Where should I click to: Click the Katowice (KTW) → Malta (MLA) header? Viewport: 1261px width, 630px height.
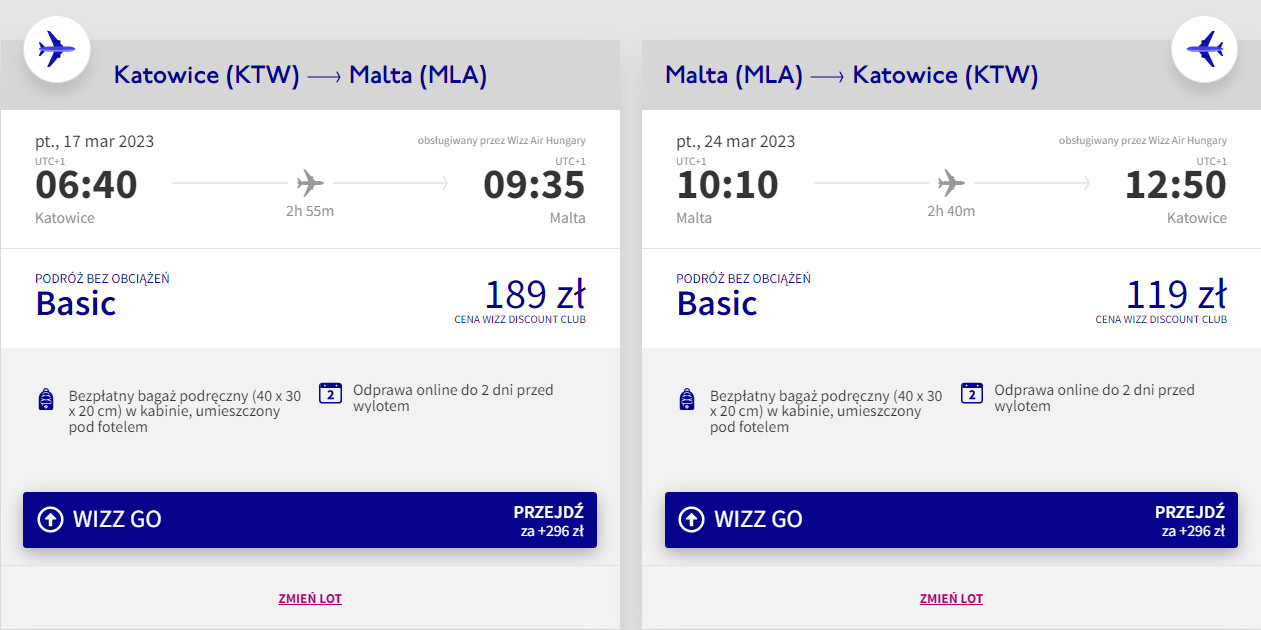pos(300,75)
